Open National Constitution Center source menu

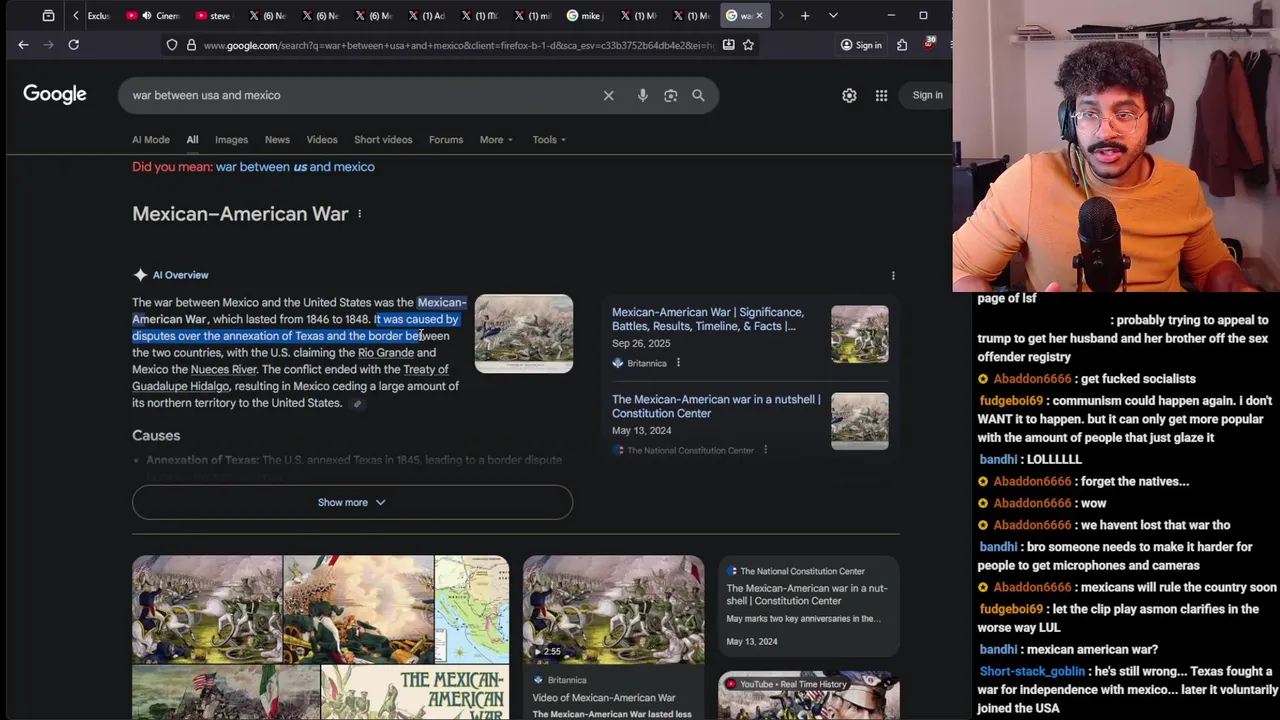765,450
